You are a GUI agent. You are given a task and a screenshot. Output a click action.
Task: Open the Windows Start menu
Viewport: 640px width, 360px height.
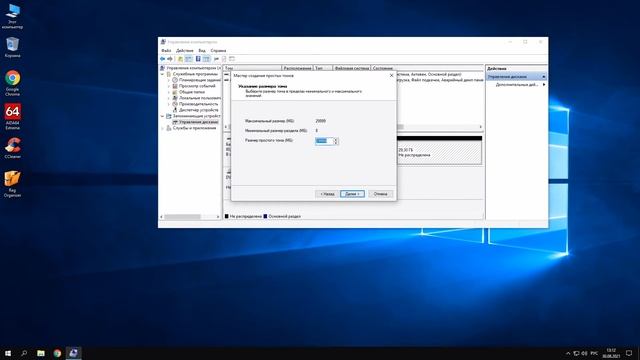8,353
